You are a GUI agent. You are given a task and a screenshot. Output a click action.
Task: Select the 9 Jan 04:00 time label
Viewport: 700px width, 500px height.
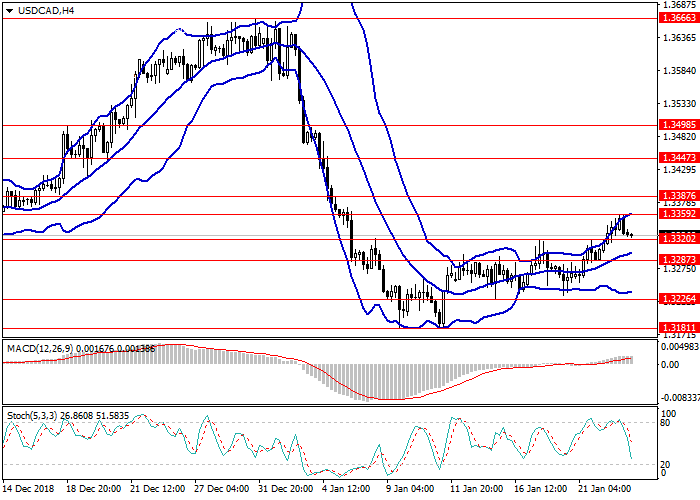tap(411, 489)
